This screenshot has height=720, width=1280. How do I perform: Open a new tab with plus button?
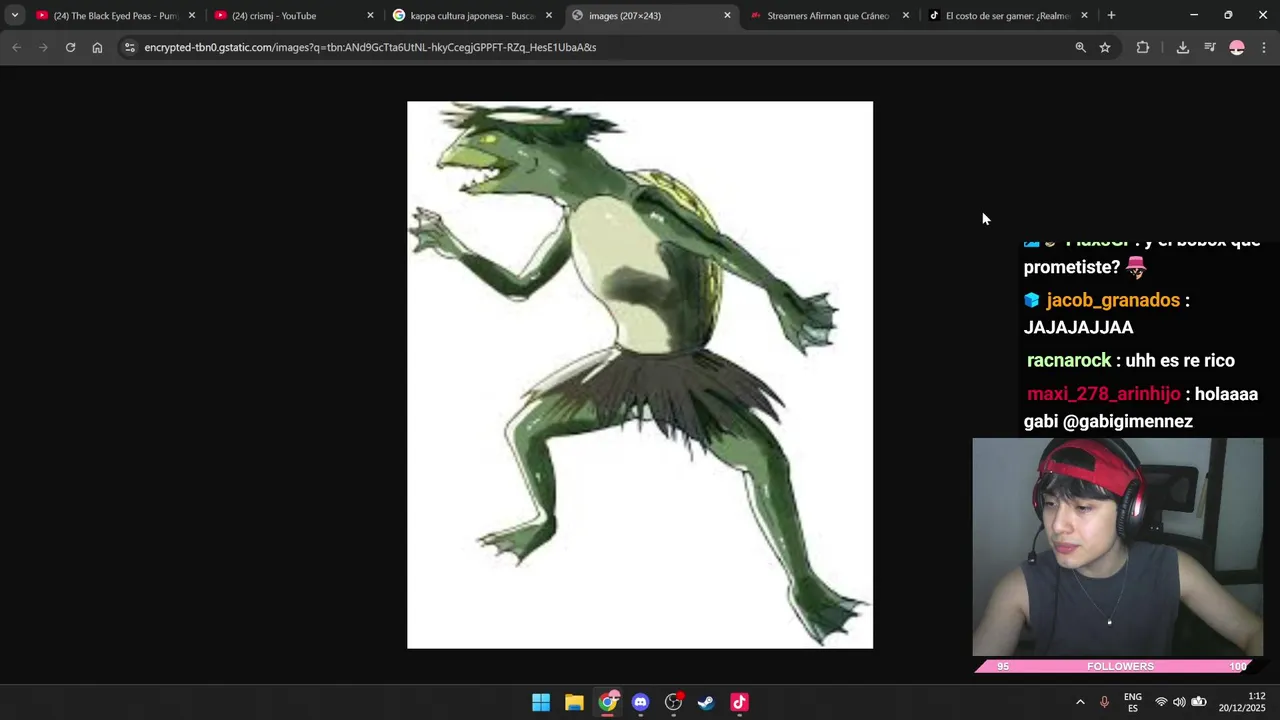(x=1111, y=15)
